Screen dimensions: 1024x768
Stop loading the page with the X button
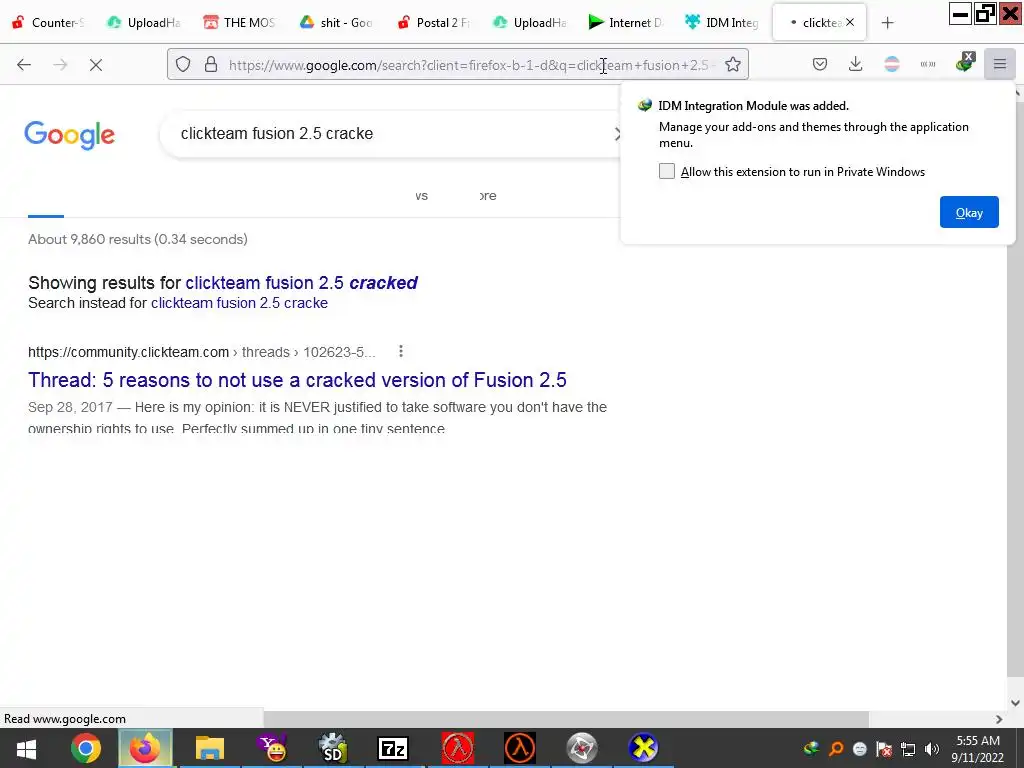pos(96,65)
